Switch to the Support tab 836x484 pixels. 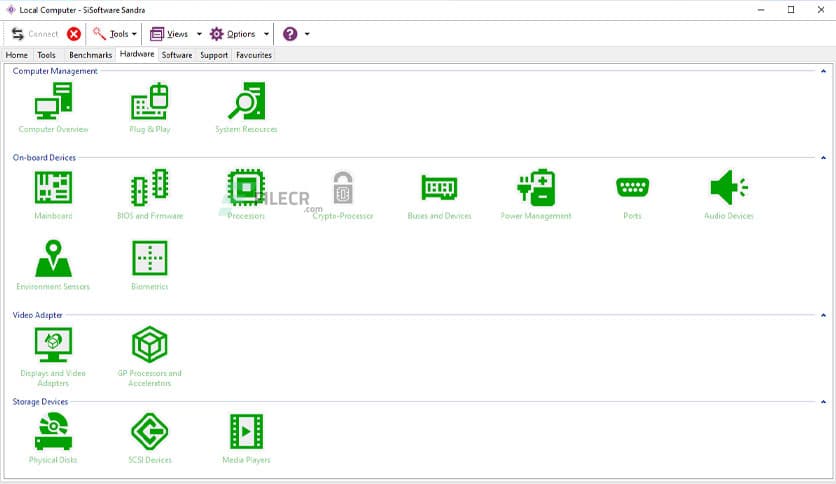click(214, 55)
